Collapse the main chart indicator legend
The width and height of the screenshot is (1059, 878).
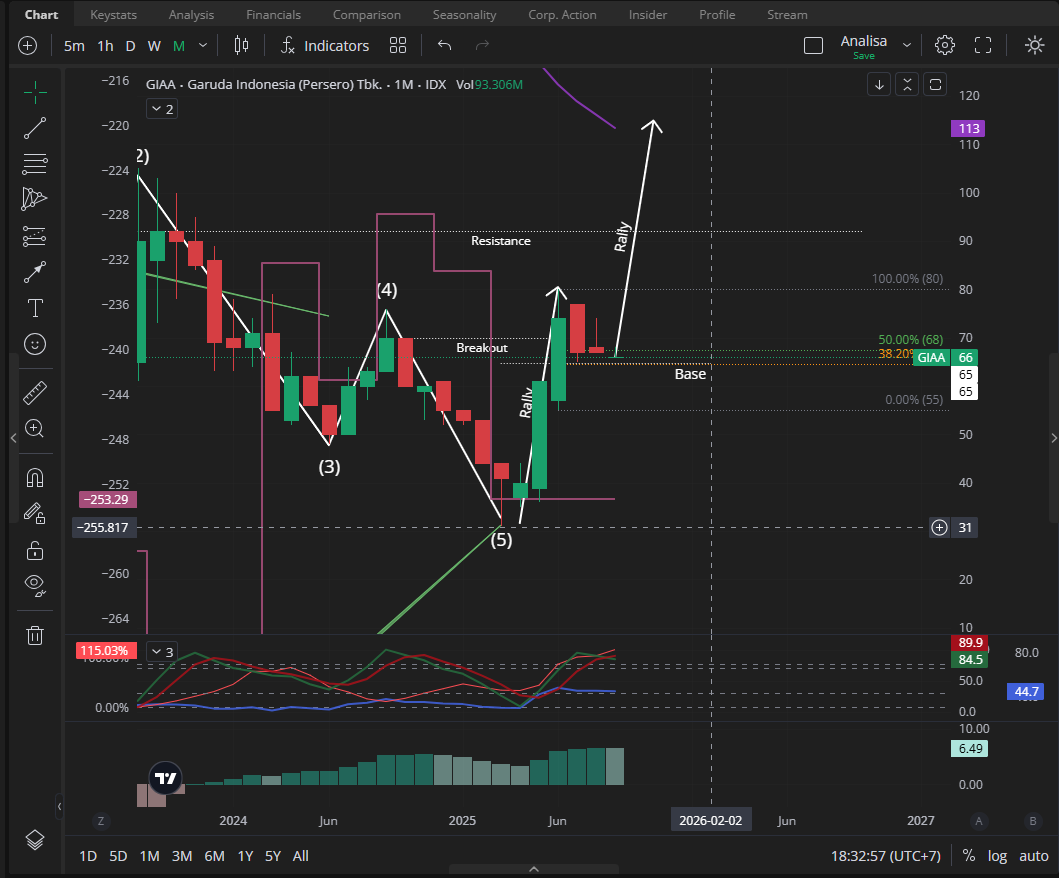click(162, 109)
